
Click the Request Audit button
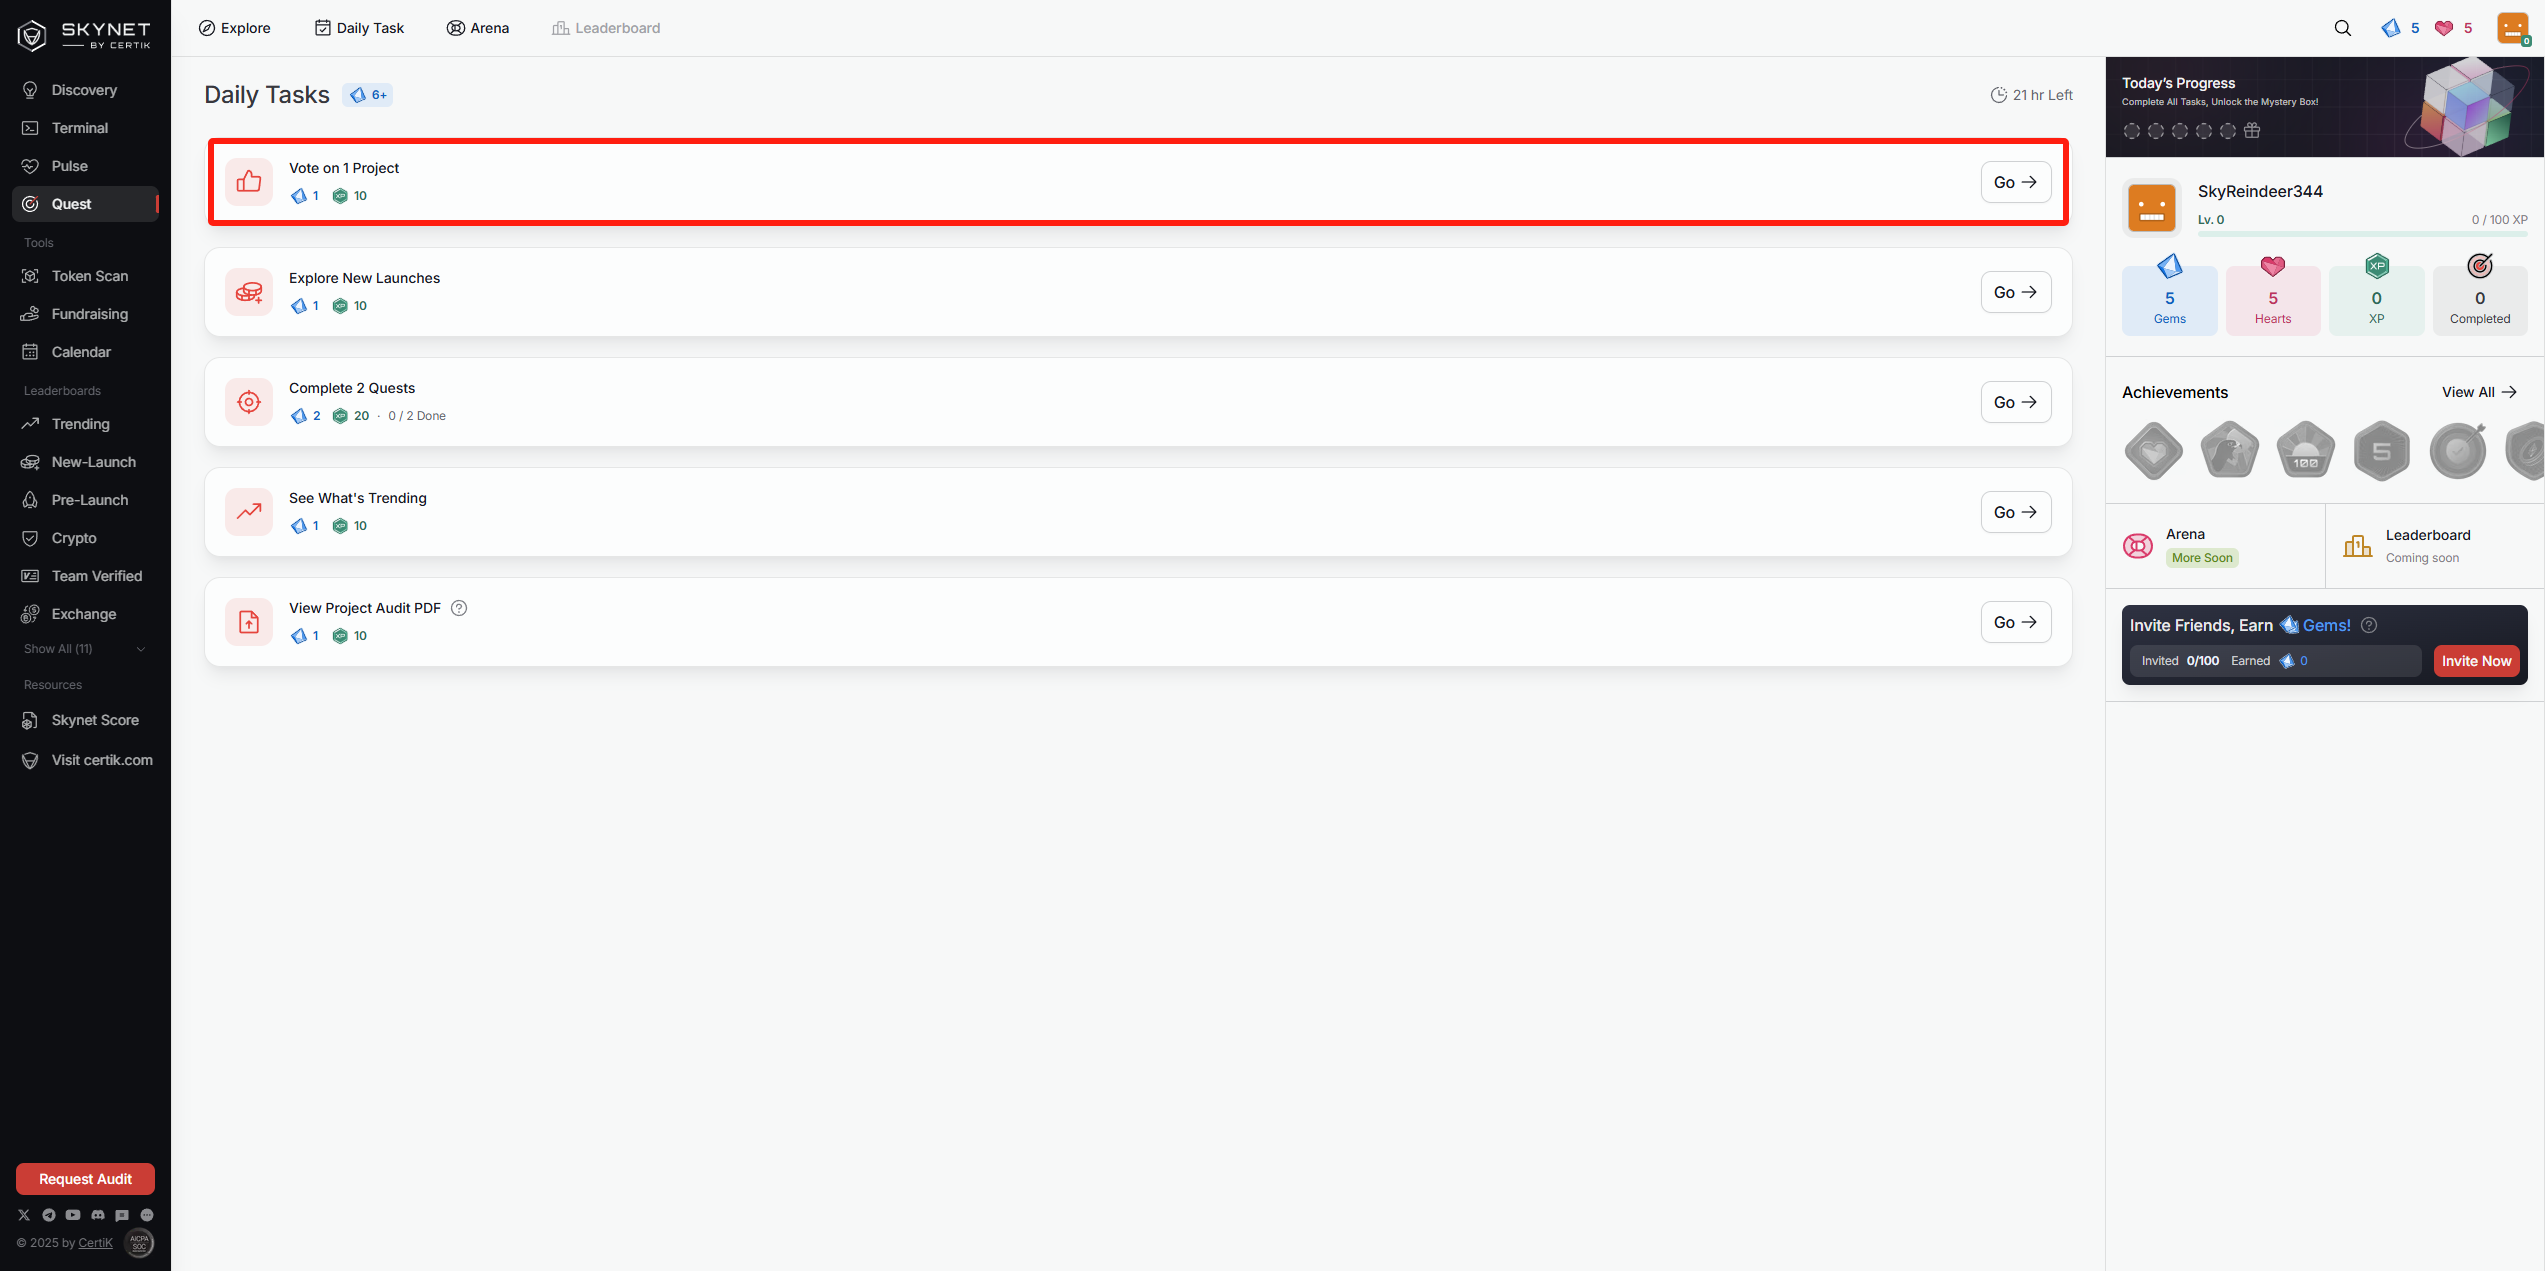click(85, 1179)
